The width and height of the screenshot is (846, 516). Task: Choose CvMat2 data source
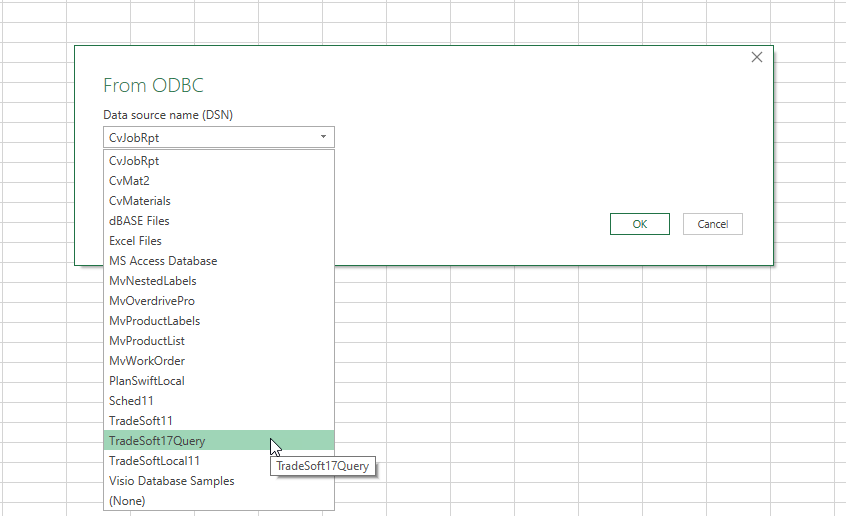(129, 180)
